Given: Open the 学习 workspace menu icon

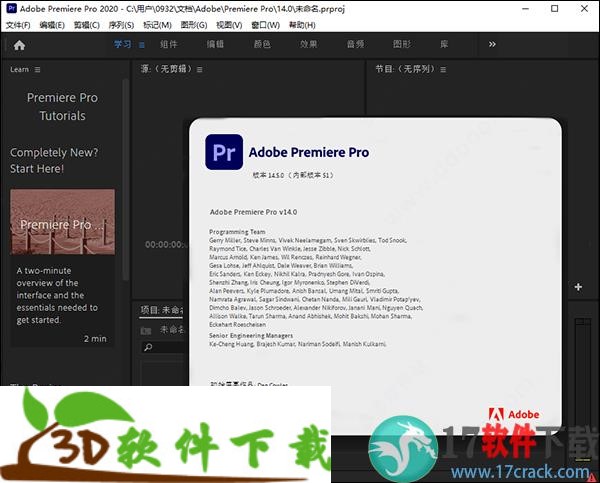Looking at the screenshot, I should (142, 45).
